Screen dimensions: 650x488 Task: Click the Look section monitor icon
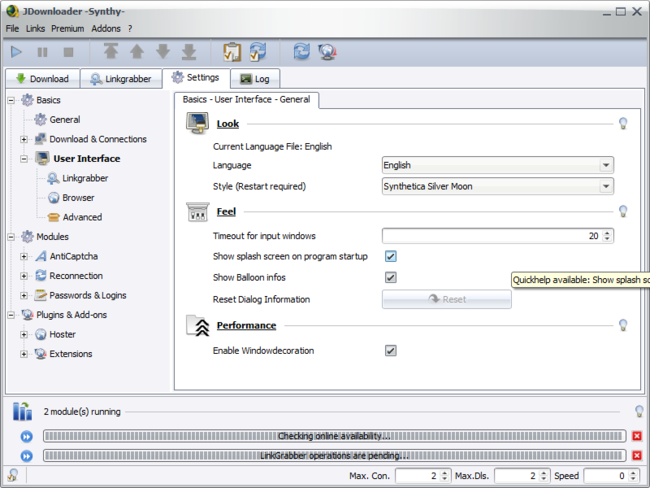point(197,123)
